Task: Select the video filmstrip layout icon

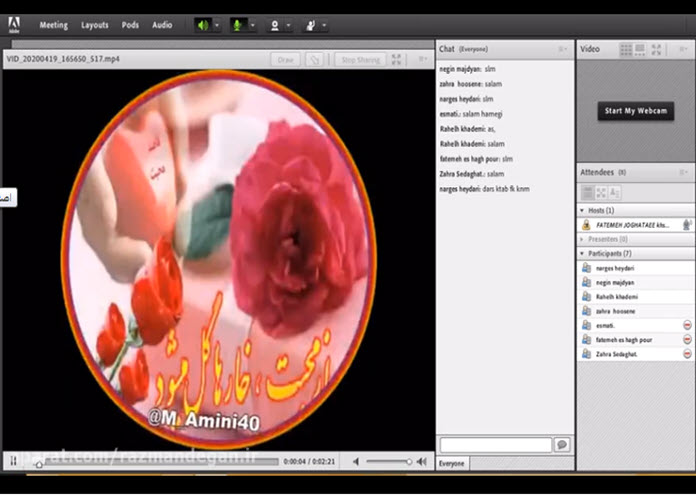Action: [x=640, y=50]
